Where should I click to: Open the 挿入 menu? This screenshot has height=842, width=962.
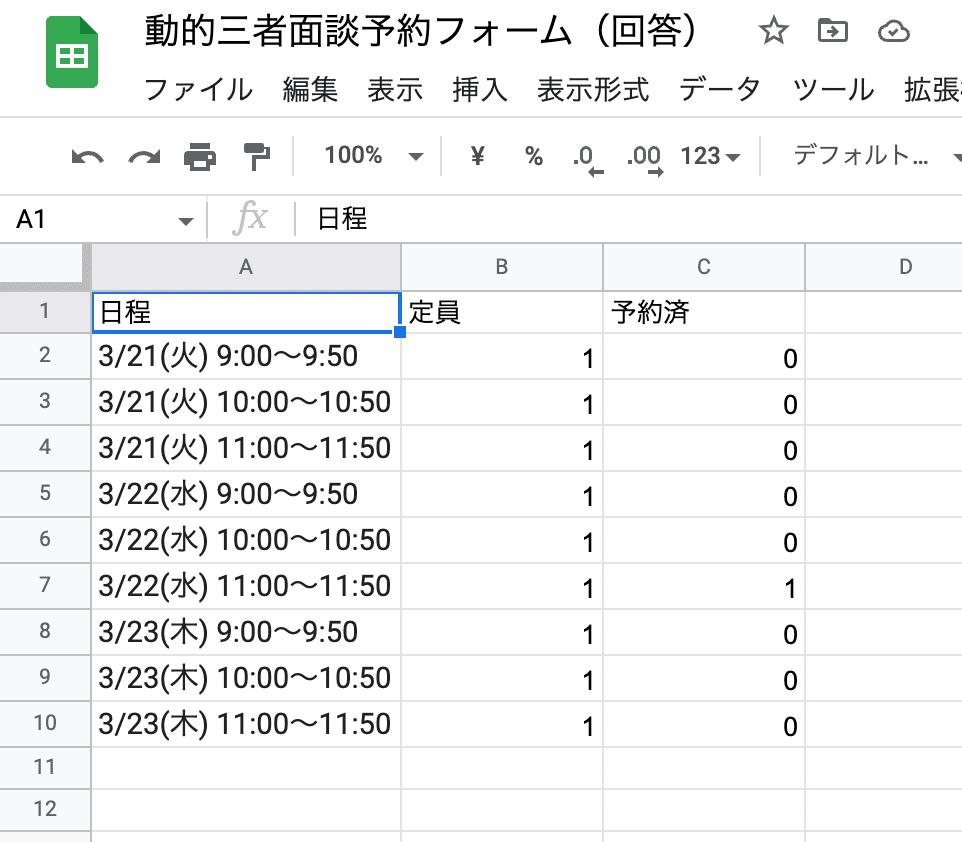coord(480,90)
